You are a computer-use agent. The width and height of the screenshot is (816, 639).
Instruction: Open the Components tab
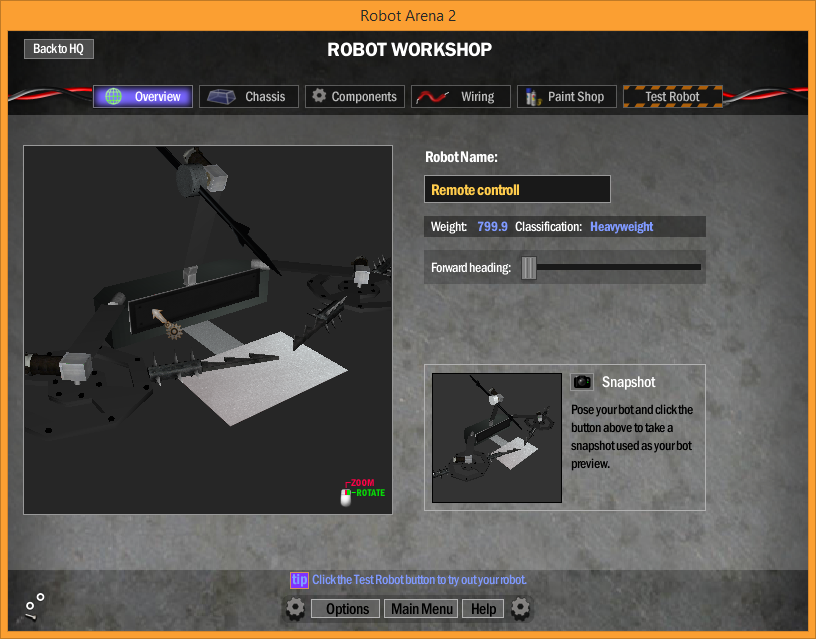354,97
